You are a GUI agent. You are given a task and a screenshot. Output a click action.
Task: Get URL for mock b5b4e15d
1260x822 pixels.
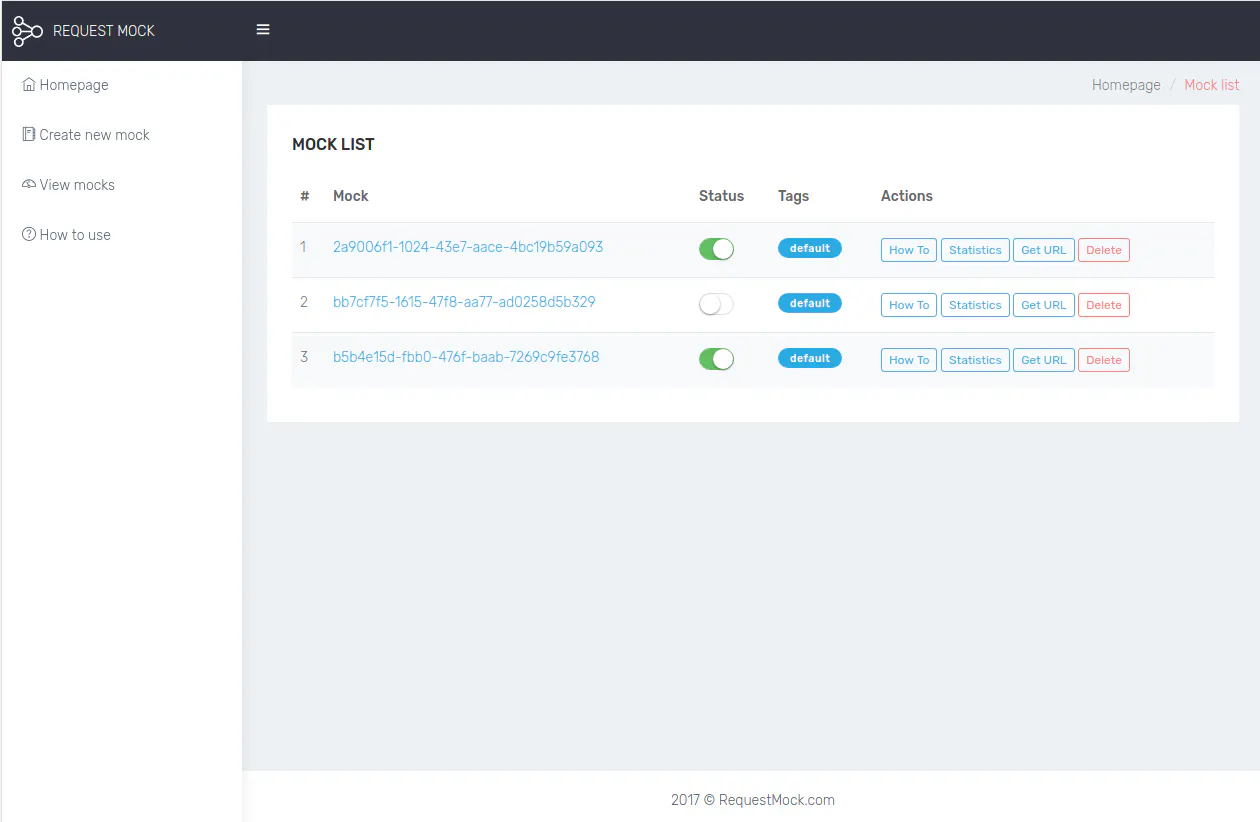coord(1044,360)
